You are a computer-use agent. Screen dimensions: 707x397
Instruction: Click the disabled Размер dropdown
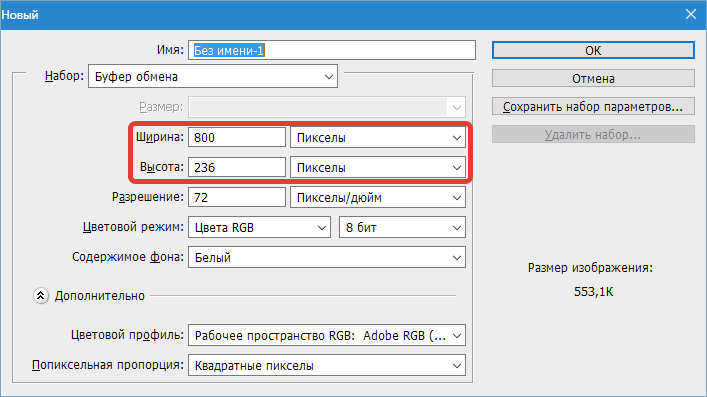tap(327, 107)
